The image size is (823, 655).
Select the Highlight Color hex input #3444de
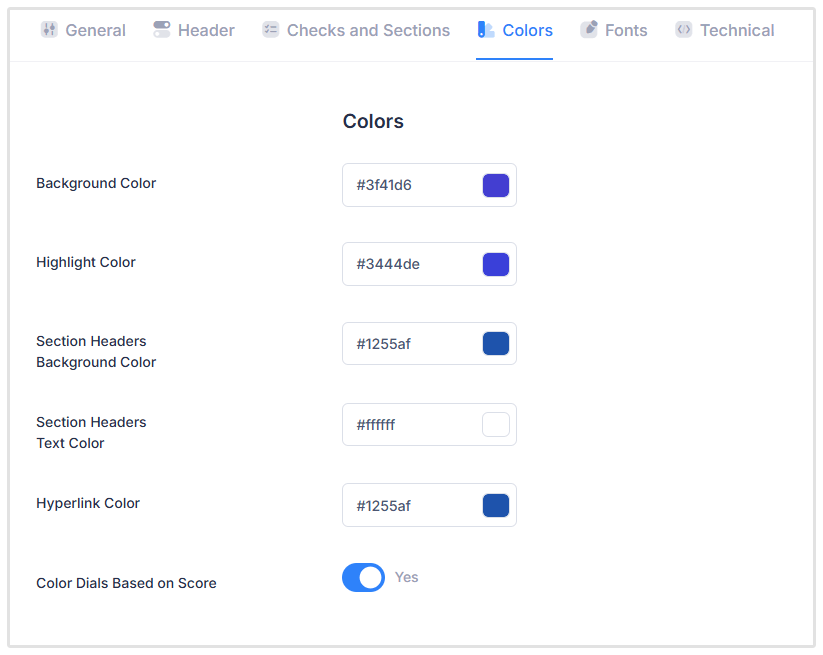(410, 264)
